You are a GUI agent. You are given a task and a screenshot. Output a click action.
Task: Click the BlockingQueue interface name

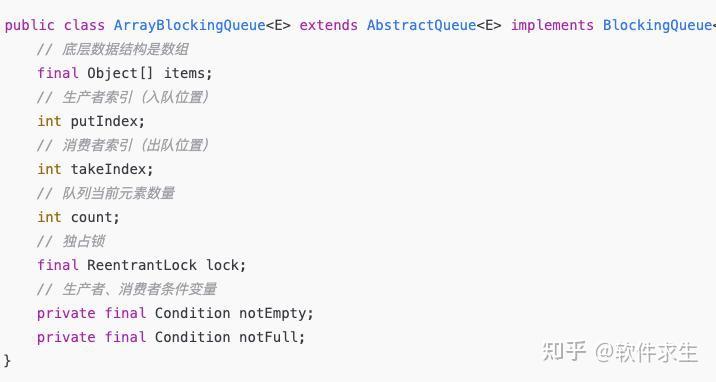659,25
